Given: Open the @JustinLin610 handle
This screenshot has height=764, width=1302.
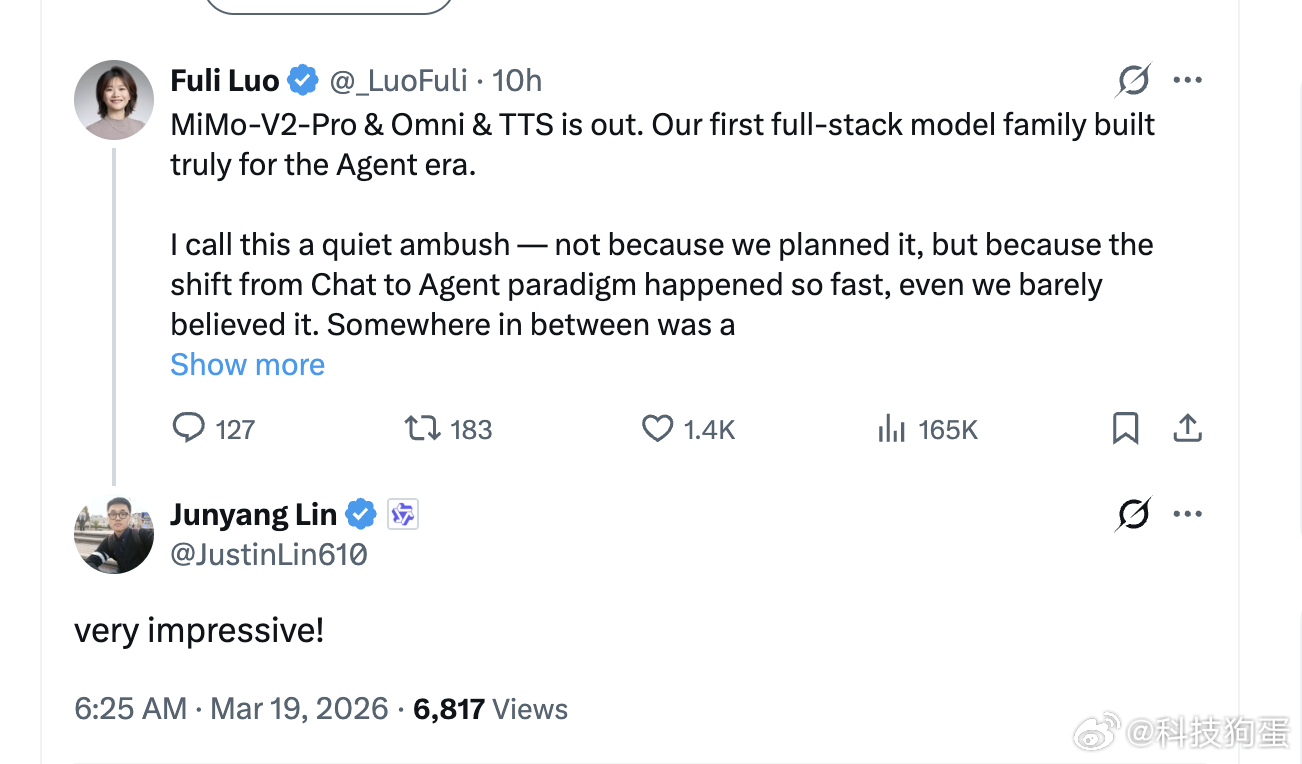Looking at the screenshot, I should click(x=269, y=554).
